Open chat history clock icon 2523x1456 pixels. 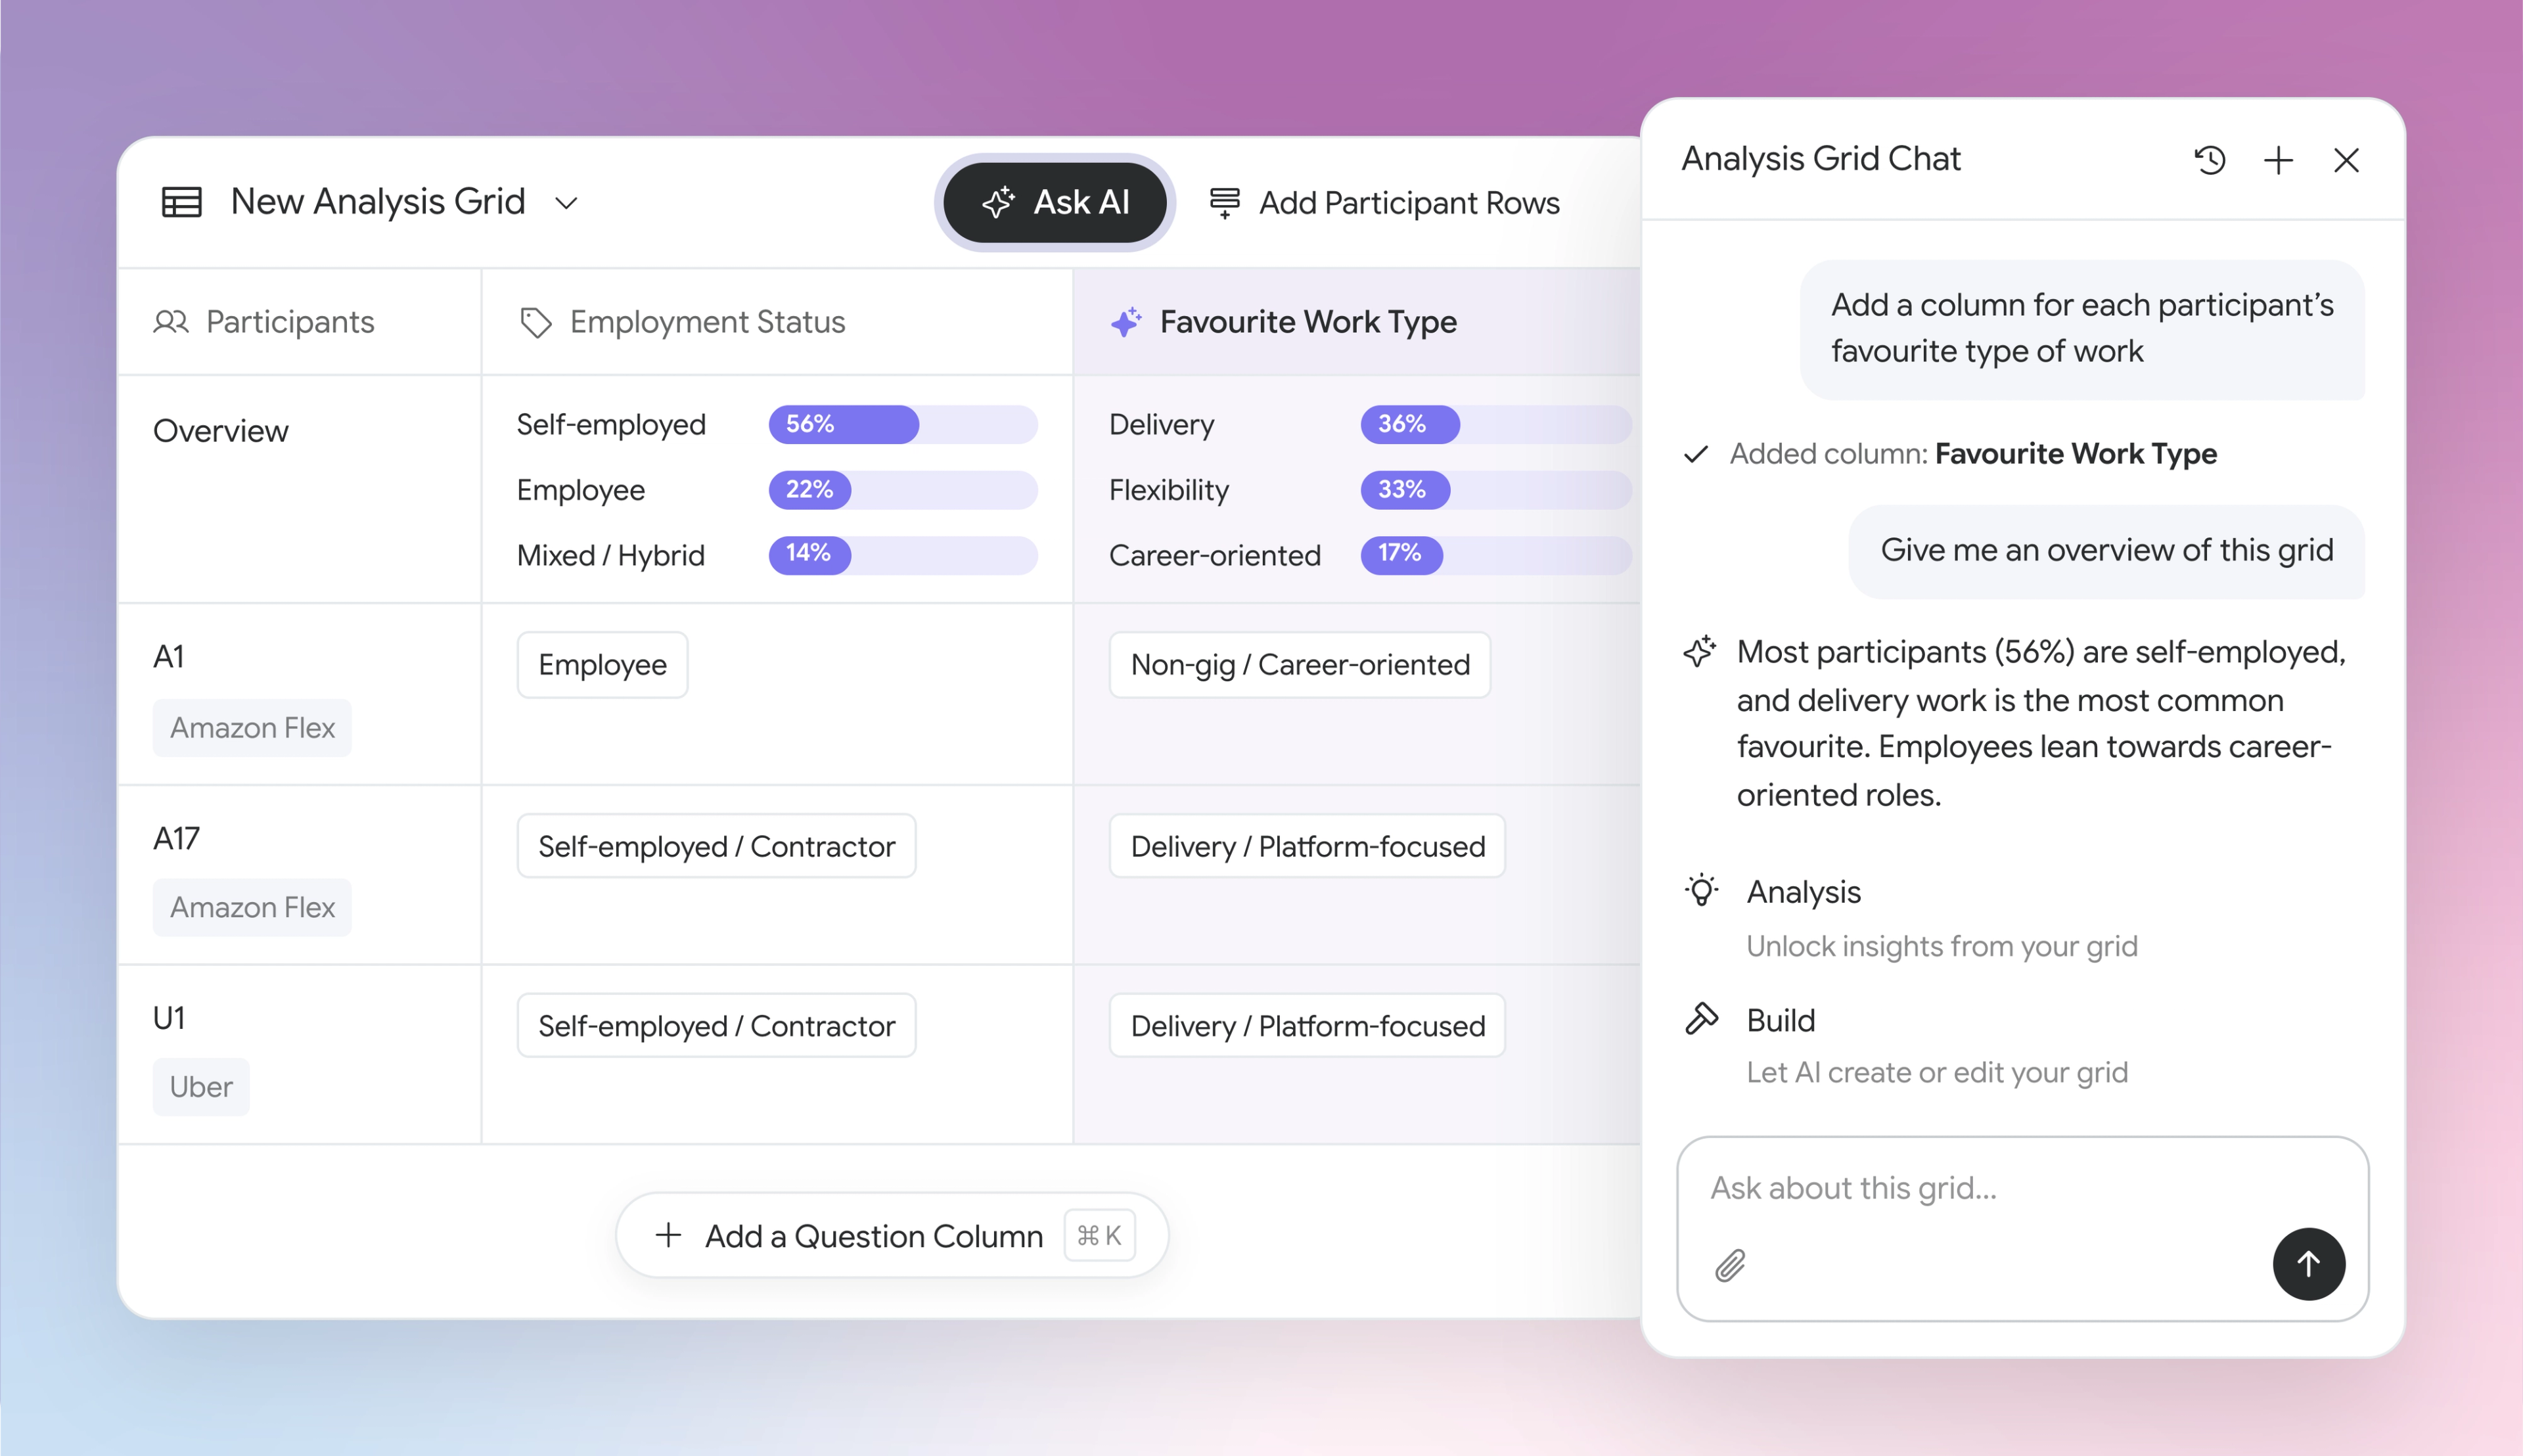(2210, 160)
